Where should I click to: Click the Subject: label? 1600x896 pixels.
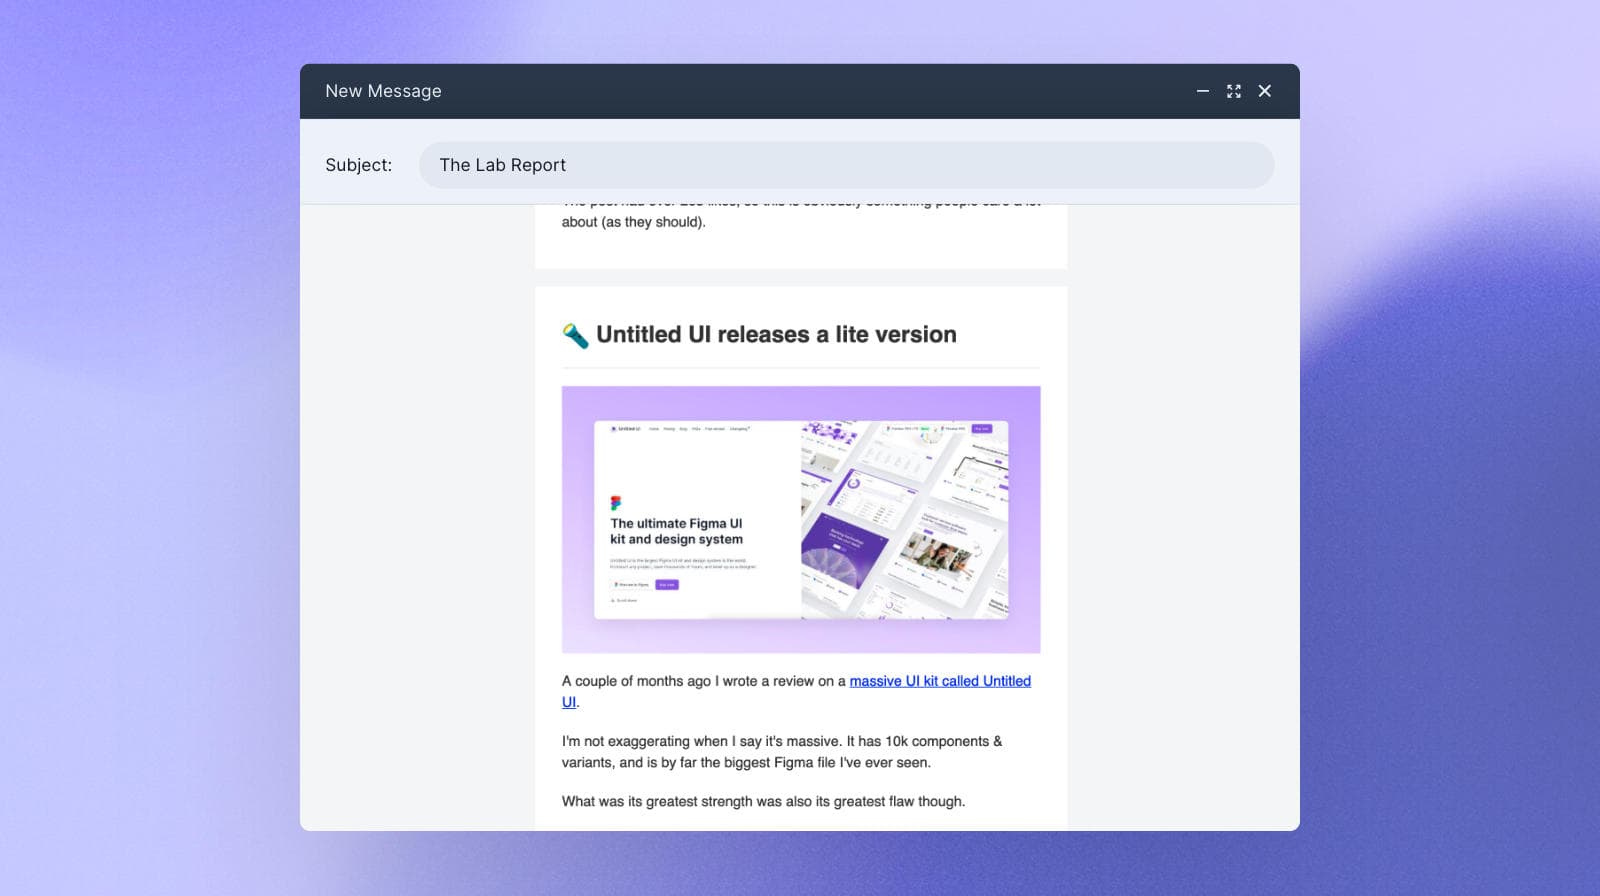click(358, 165)
